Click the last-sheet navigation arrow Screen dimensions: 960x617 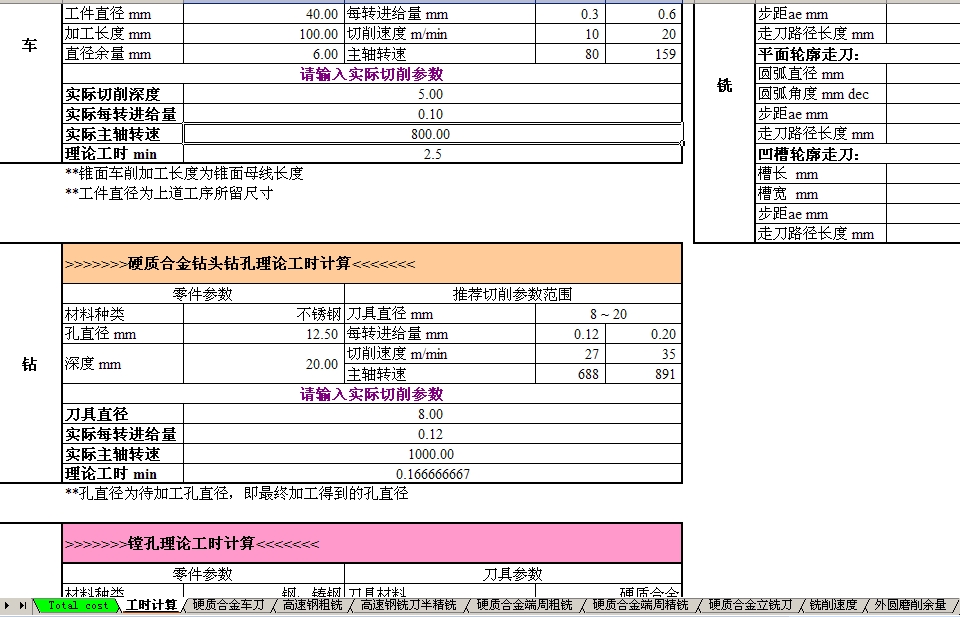coord(23,605)
